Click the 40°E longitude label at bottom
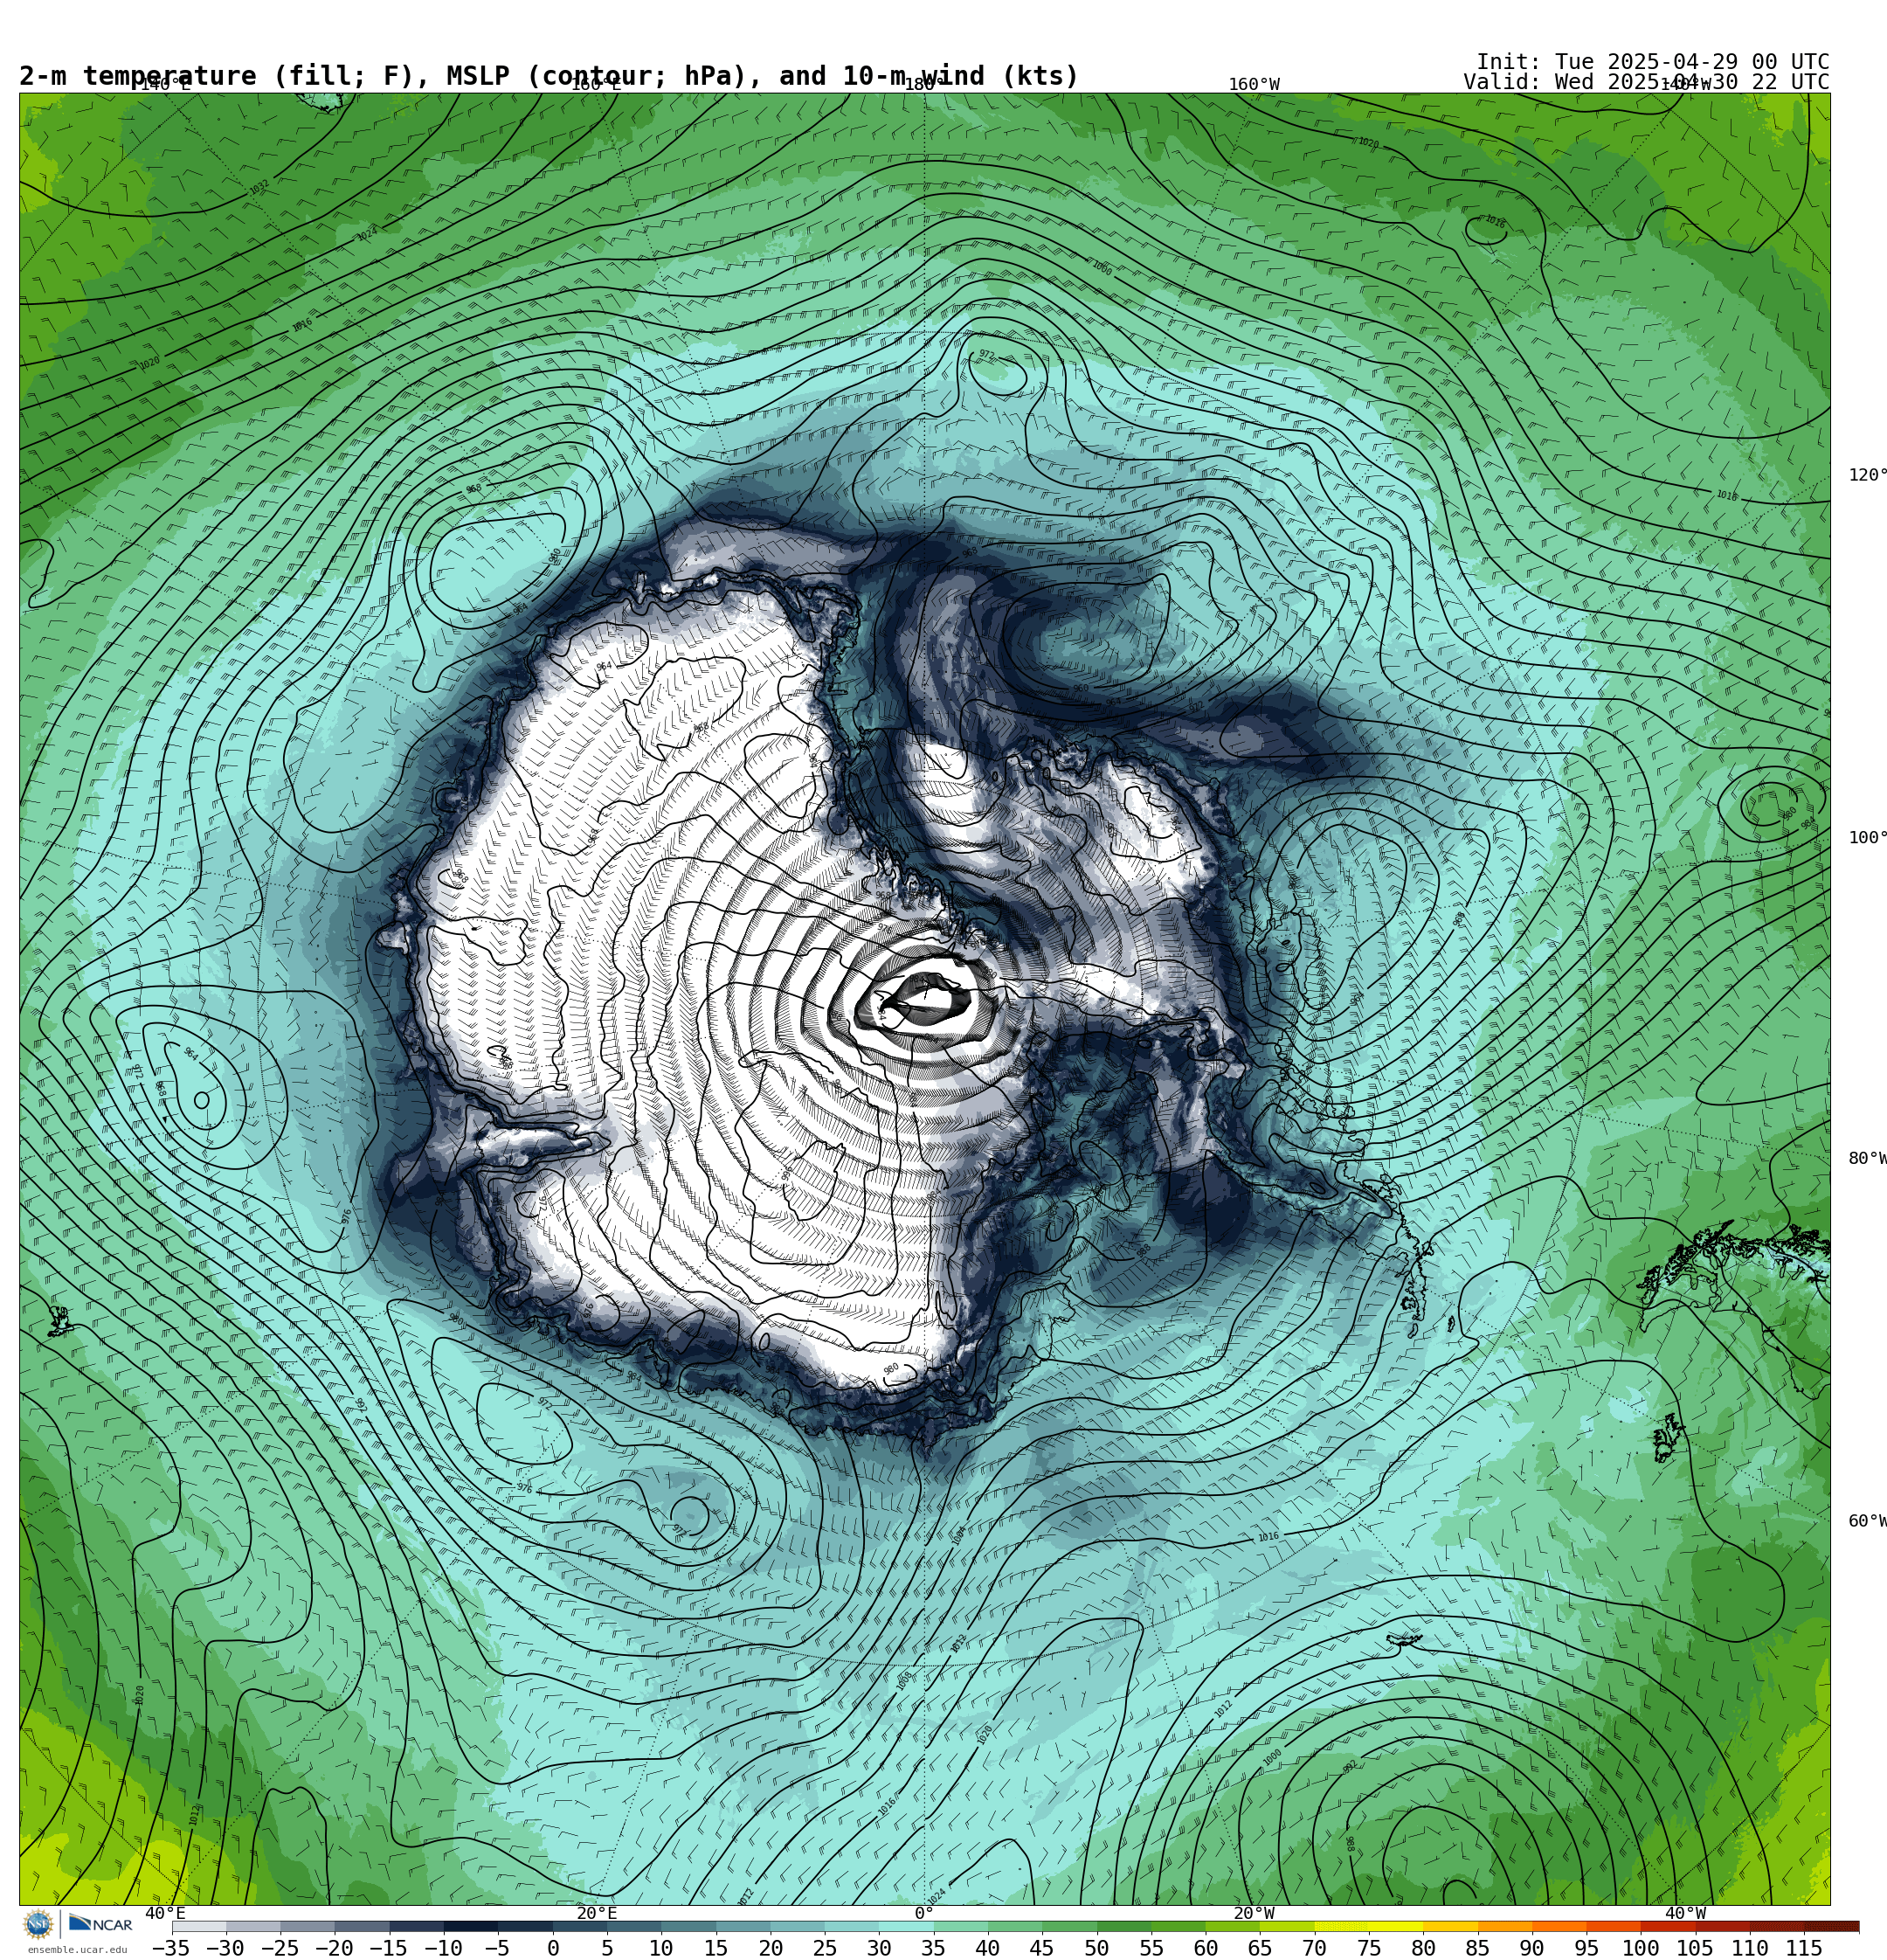1887x1960 pixels. 165,1913
